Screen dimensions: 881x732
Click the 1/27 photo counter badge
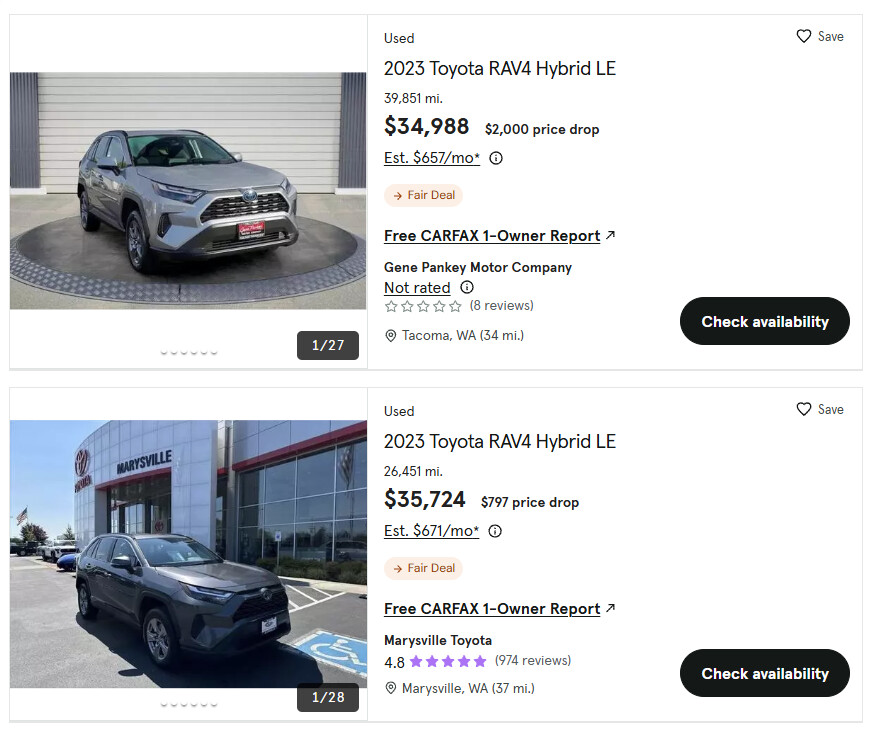(x=328, y=345)
